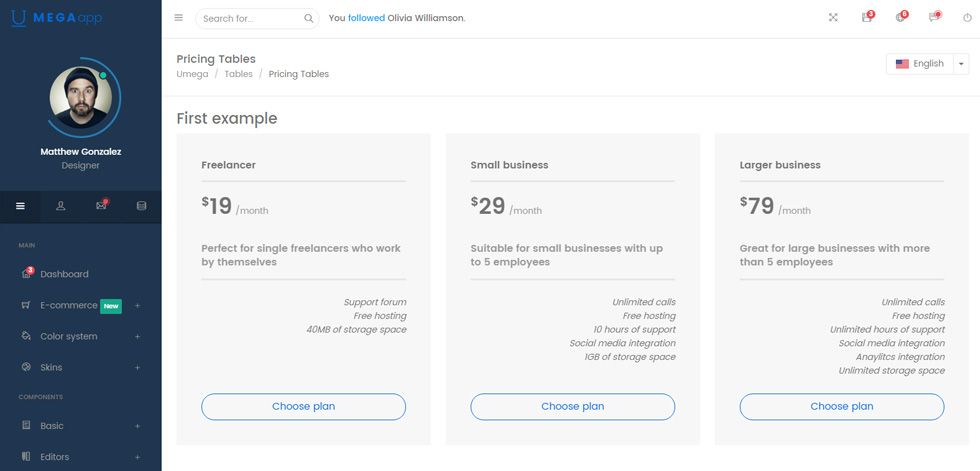Click the English language button
980x471 pixels.
click(x=920, y=64)
